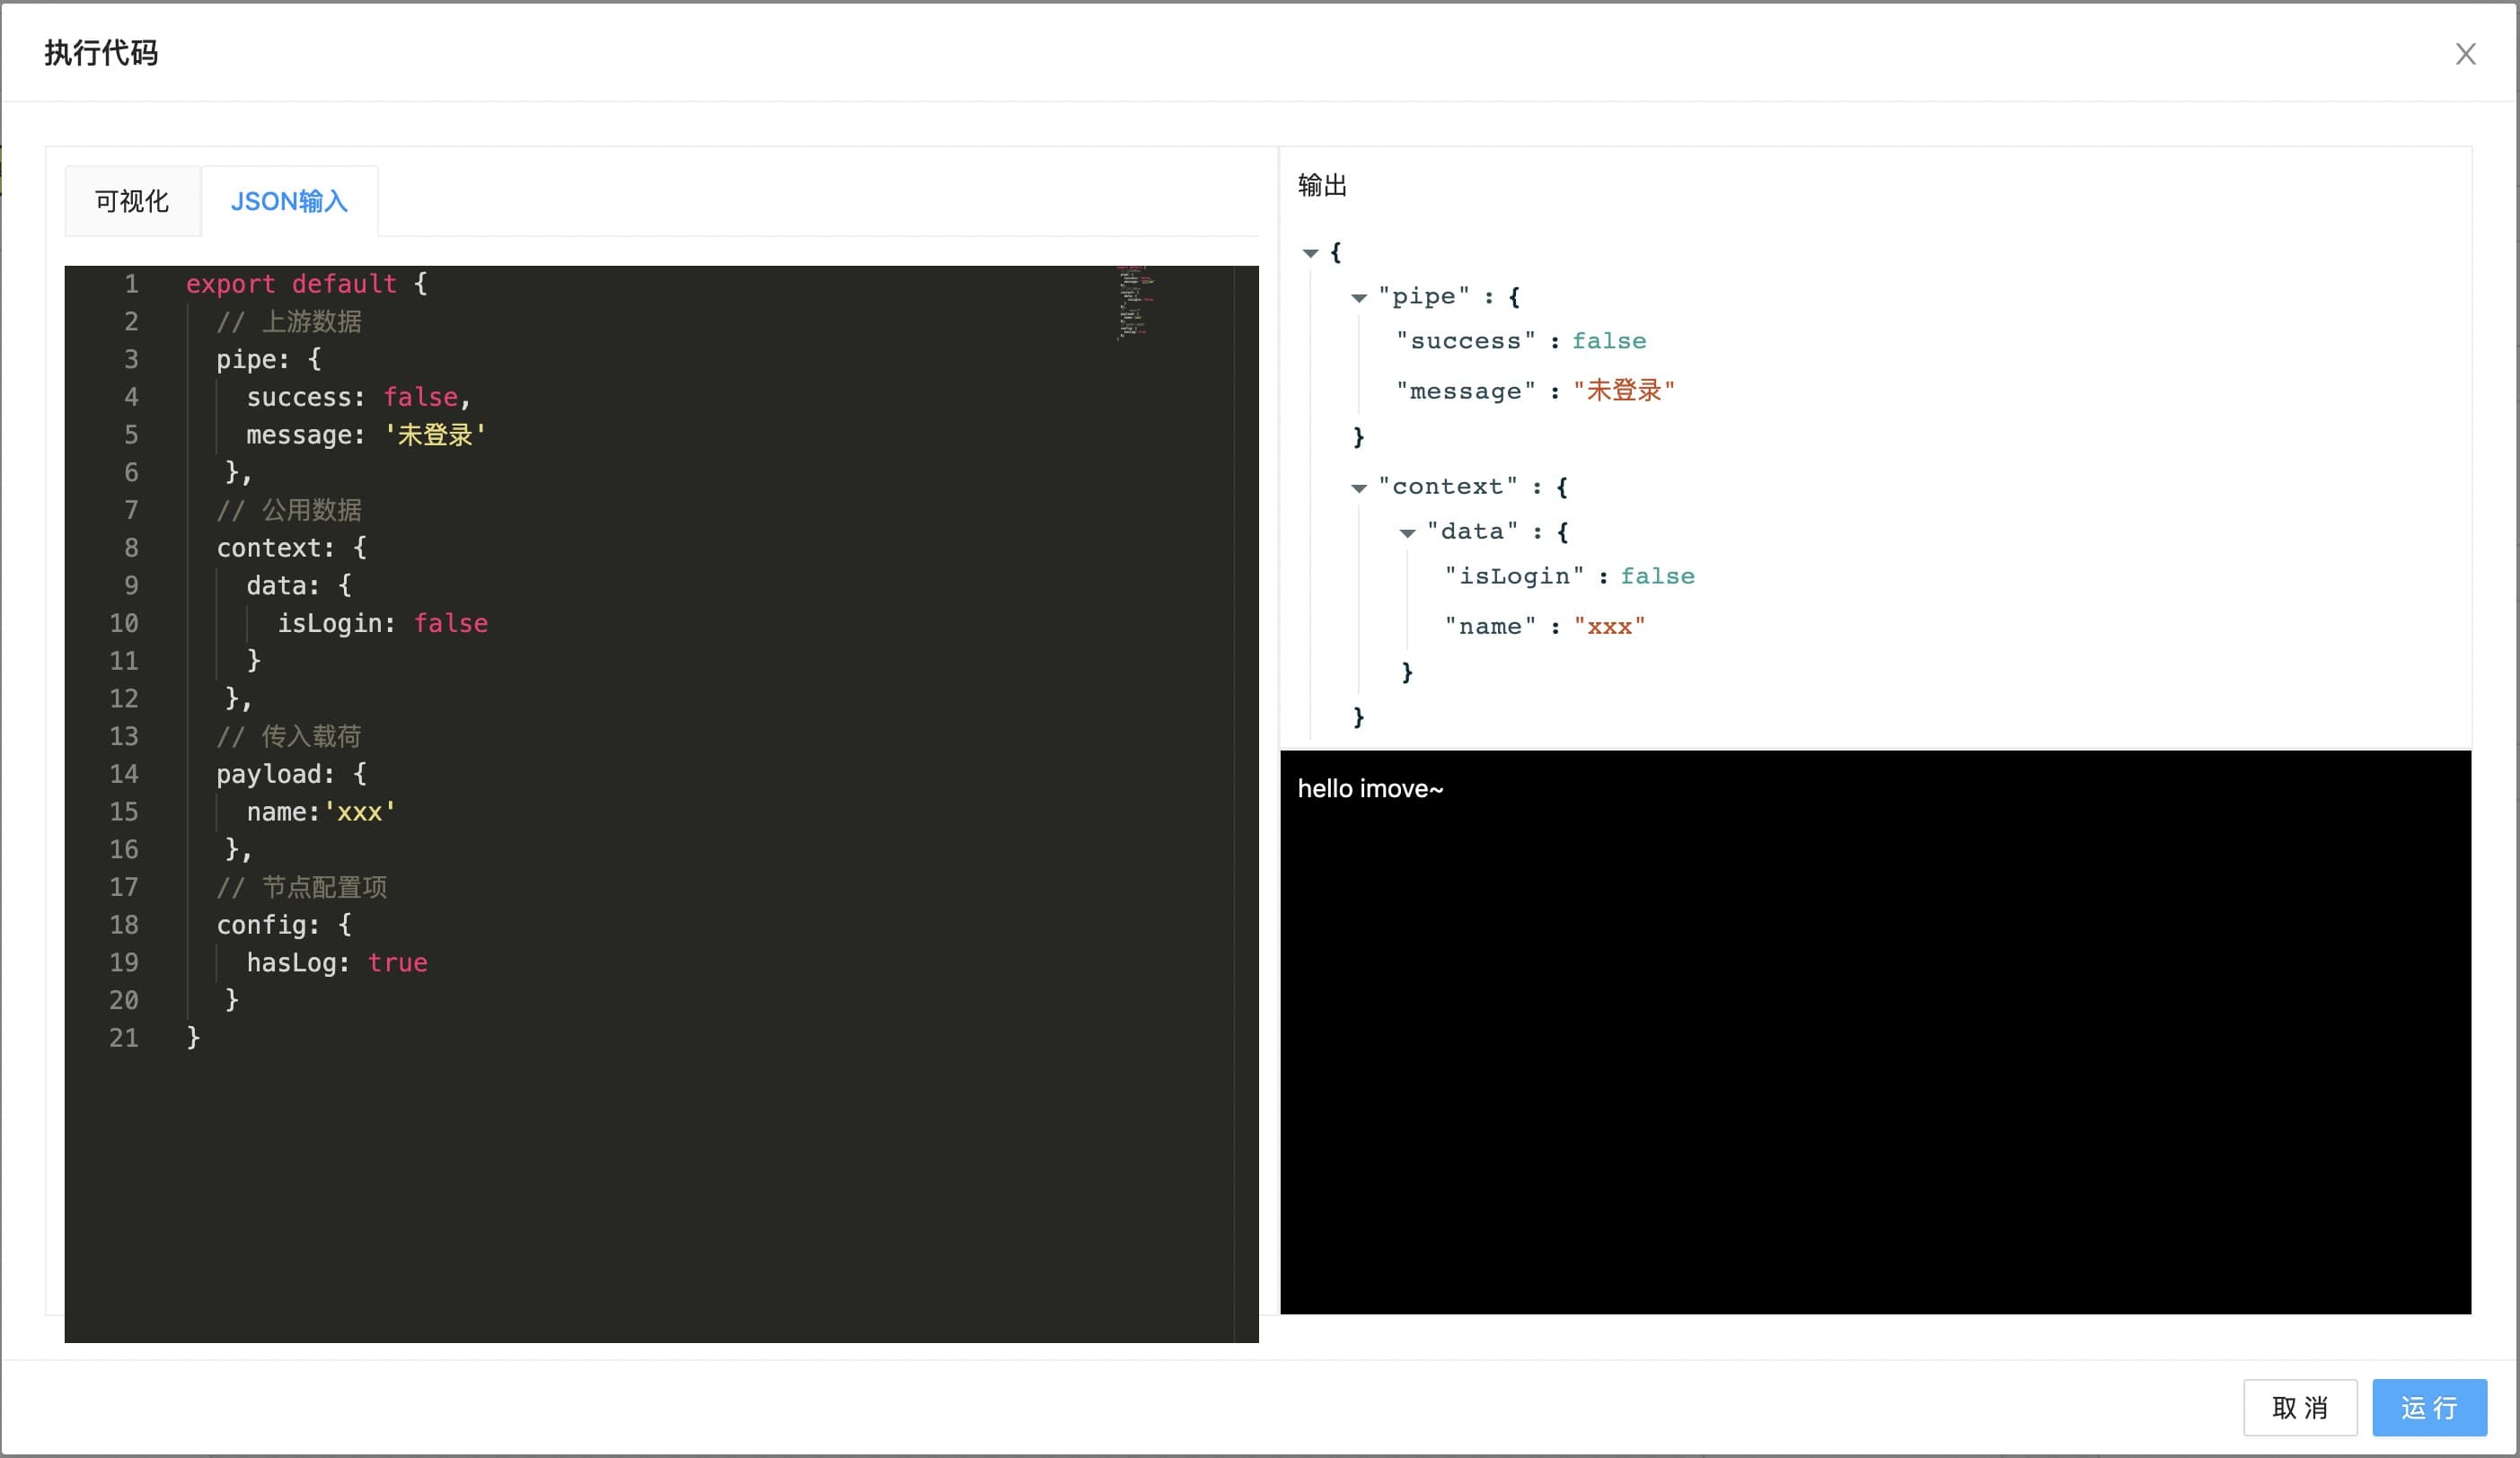Select the JSON输入 tab
Viewport: 2520px width, 1458px height.
[289, 201]
